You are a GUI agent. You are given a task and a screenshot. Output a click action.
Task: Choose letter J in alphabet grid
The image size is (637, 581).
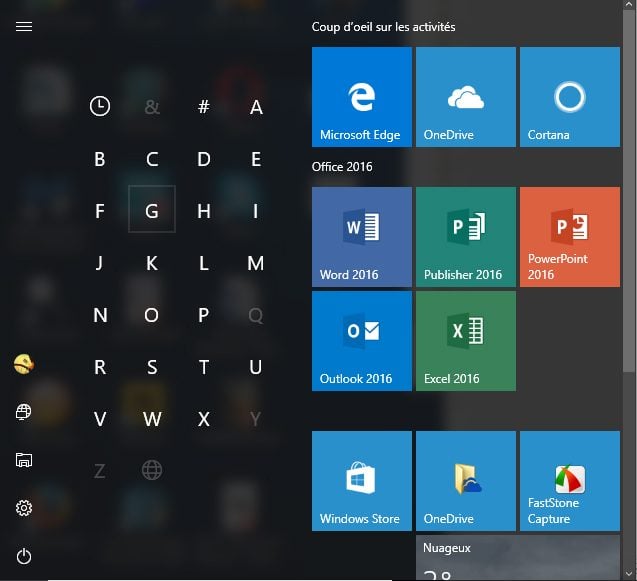click(x=100, y=262)
